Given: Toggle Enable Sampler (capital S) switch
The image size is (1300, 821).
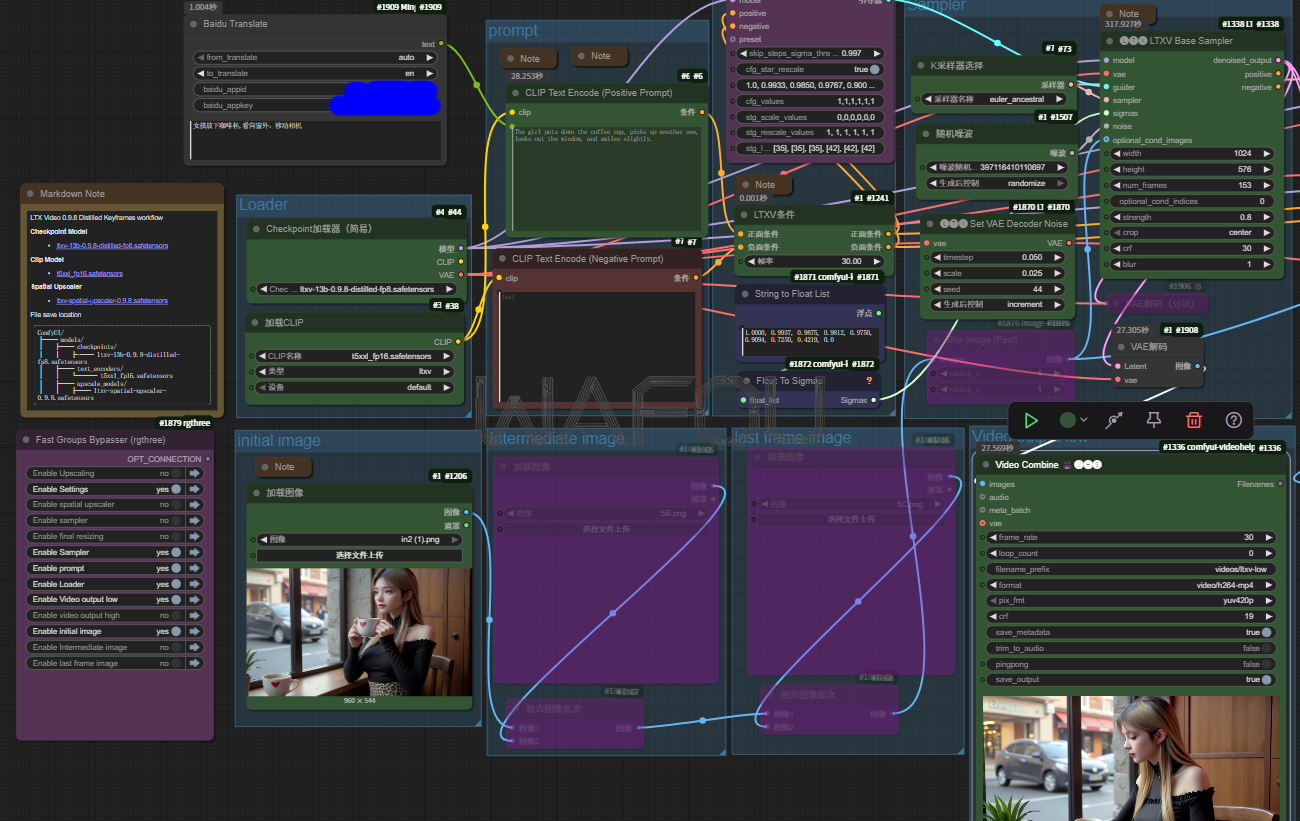Looking at the screenshot, I should tap(176, 552).
